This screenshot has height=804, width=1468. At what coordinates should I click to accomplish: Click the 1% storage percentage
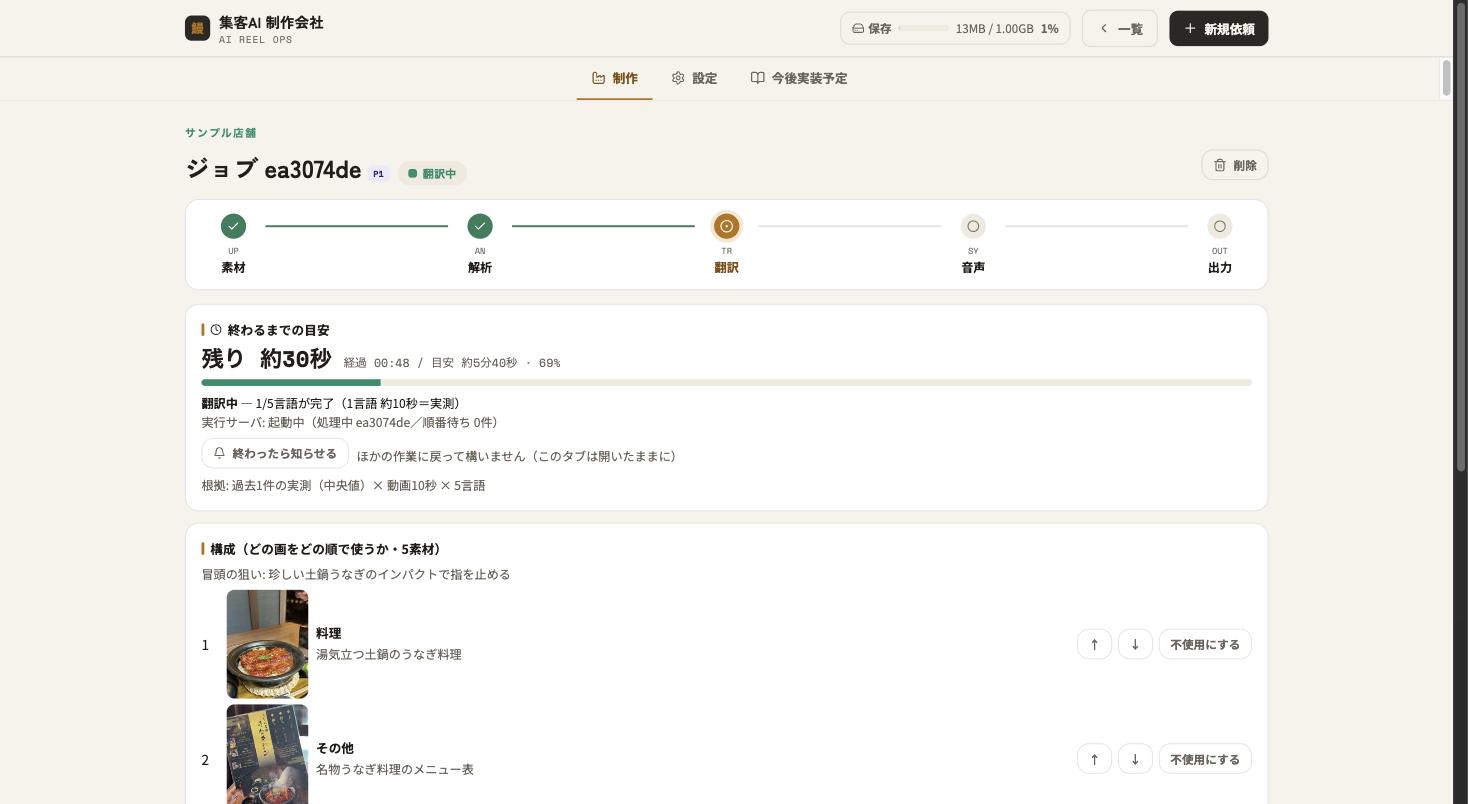click(1049, 29)
